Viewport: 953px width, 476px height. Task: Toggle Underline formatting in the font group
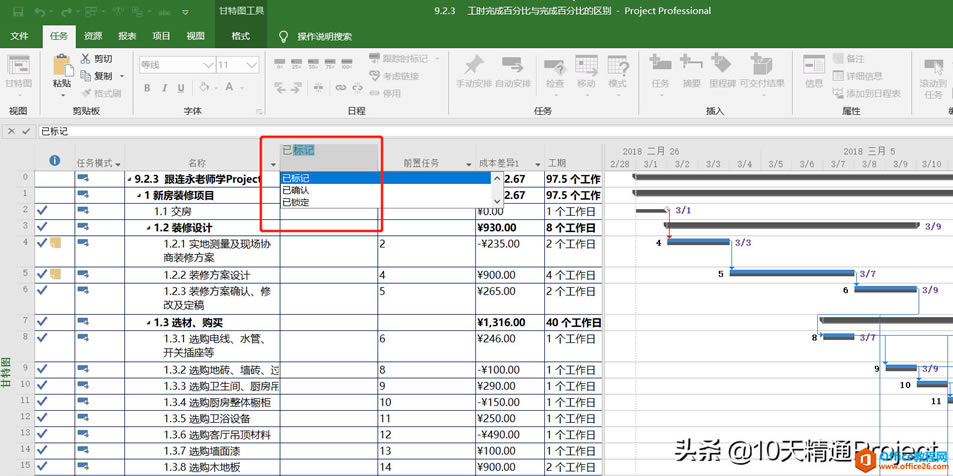click(178, 88)
